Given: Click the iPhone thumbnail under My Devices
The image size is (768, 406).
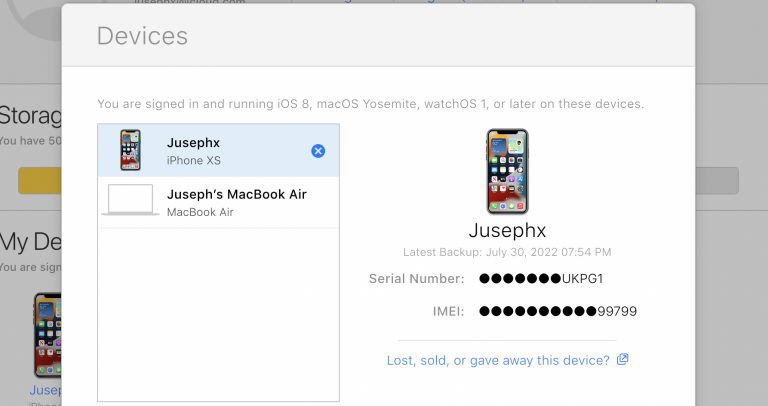Looking at the screenshot, I should [x=46, y=335].
